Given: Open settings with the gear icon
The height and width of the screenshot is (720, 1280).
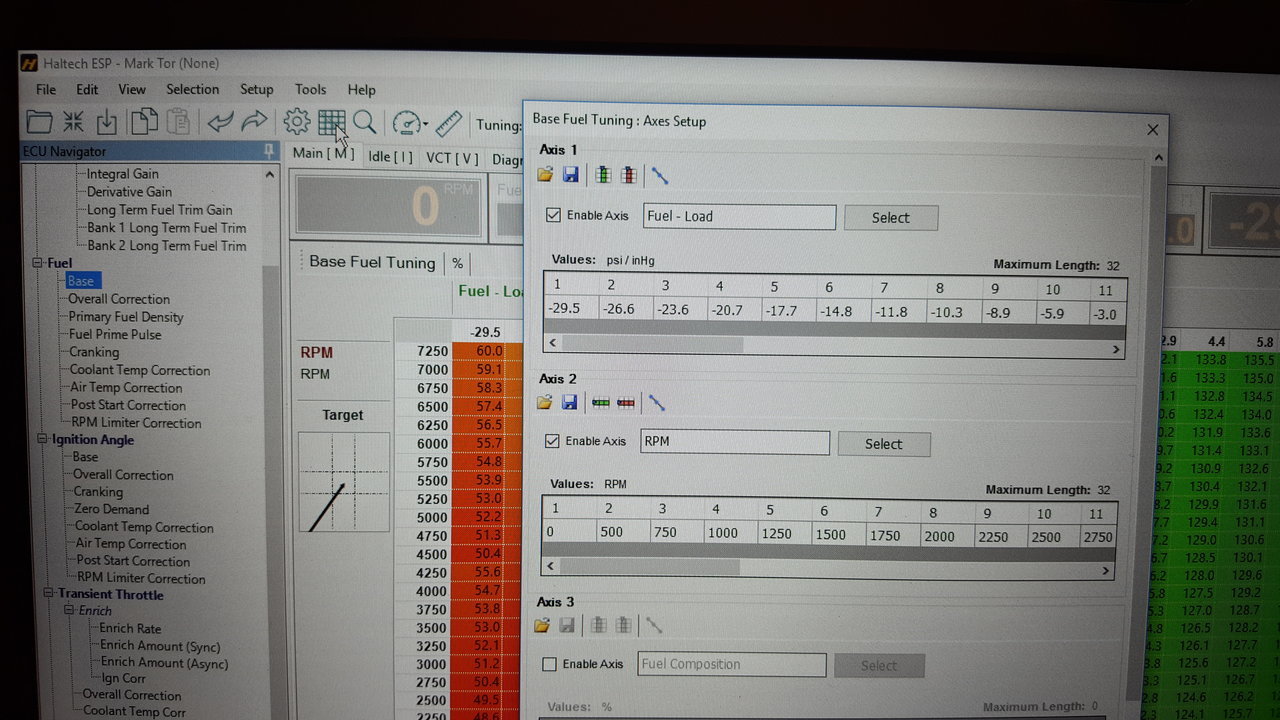Looking at the screenshot, I should [x=296, y=122].
